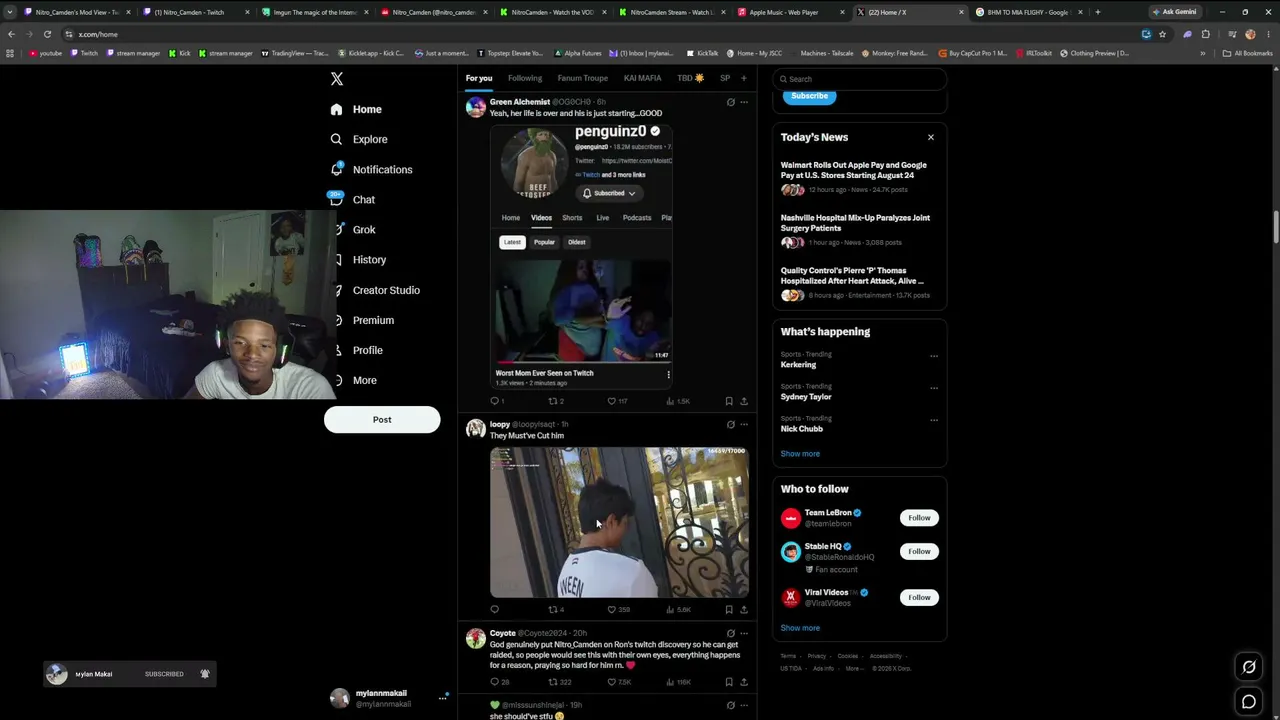
Task: Like the Green Alchemist post
Action: (617, 401)
